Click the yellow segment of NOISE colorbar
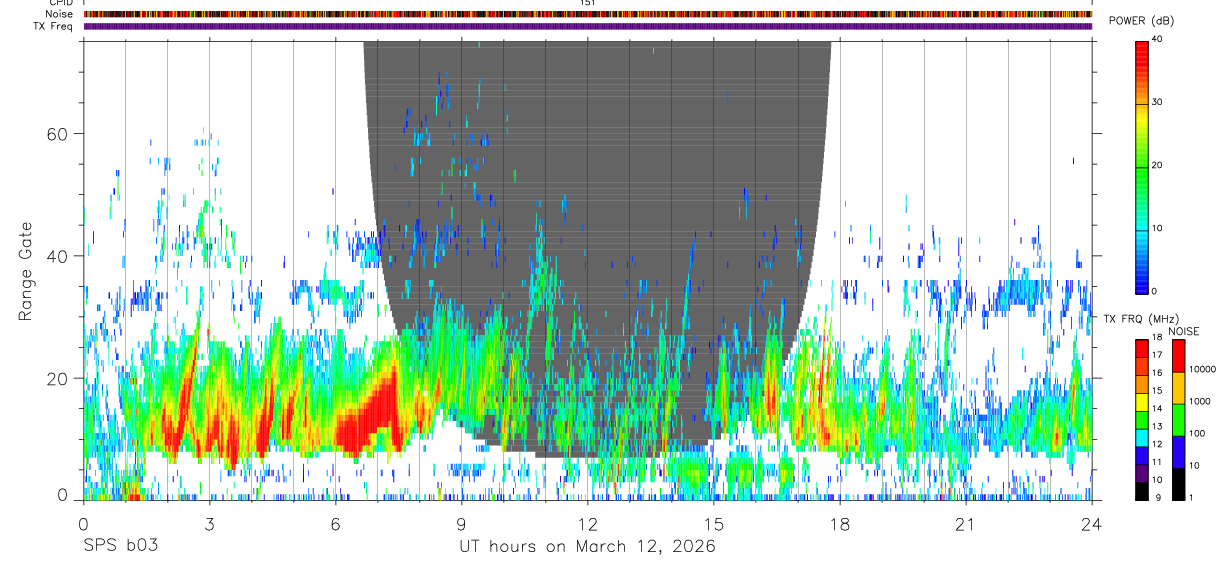This screenshot has width=1228, height=567. click(1179, 388)
